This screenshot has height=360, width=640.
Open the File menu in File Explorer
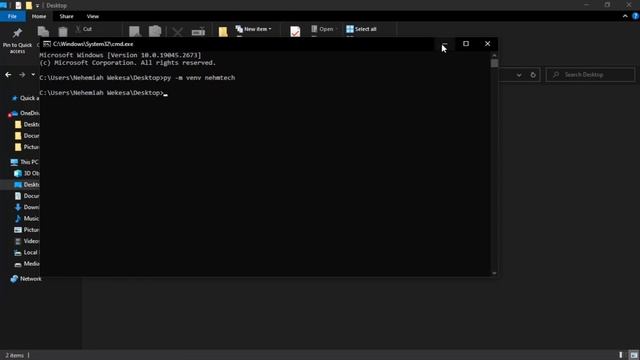[x=12, y=16]
